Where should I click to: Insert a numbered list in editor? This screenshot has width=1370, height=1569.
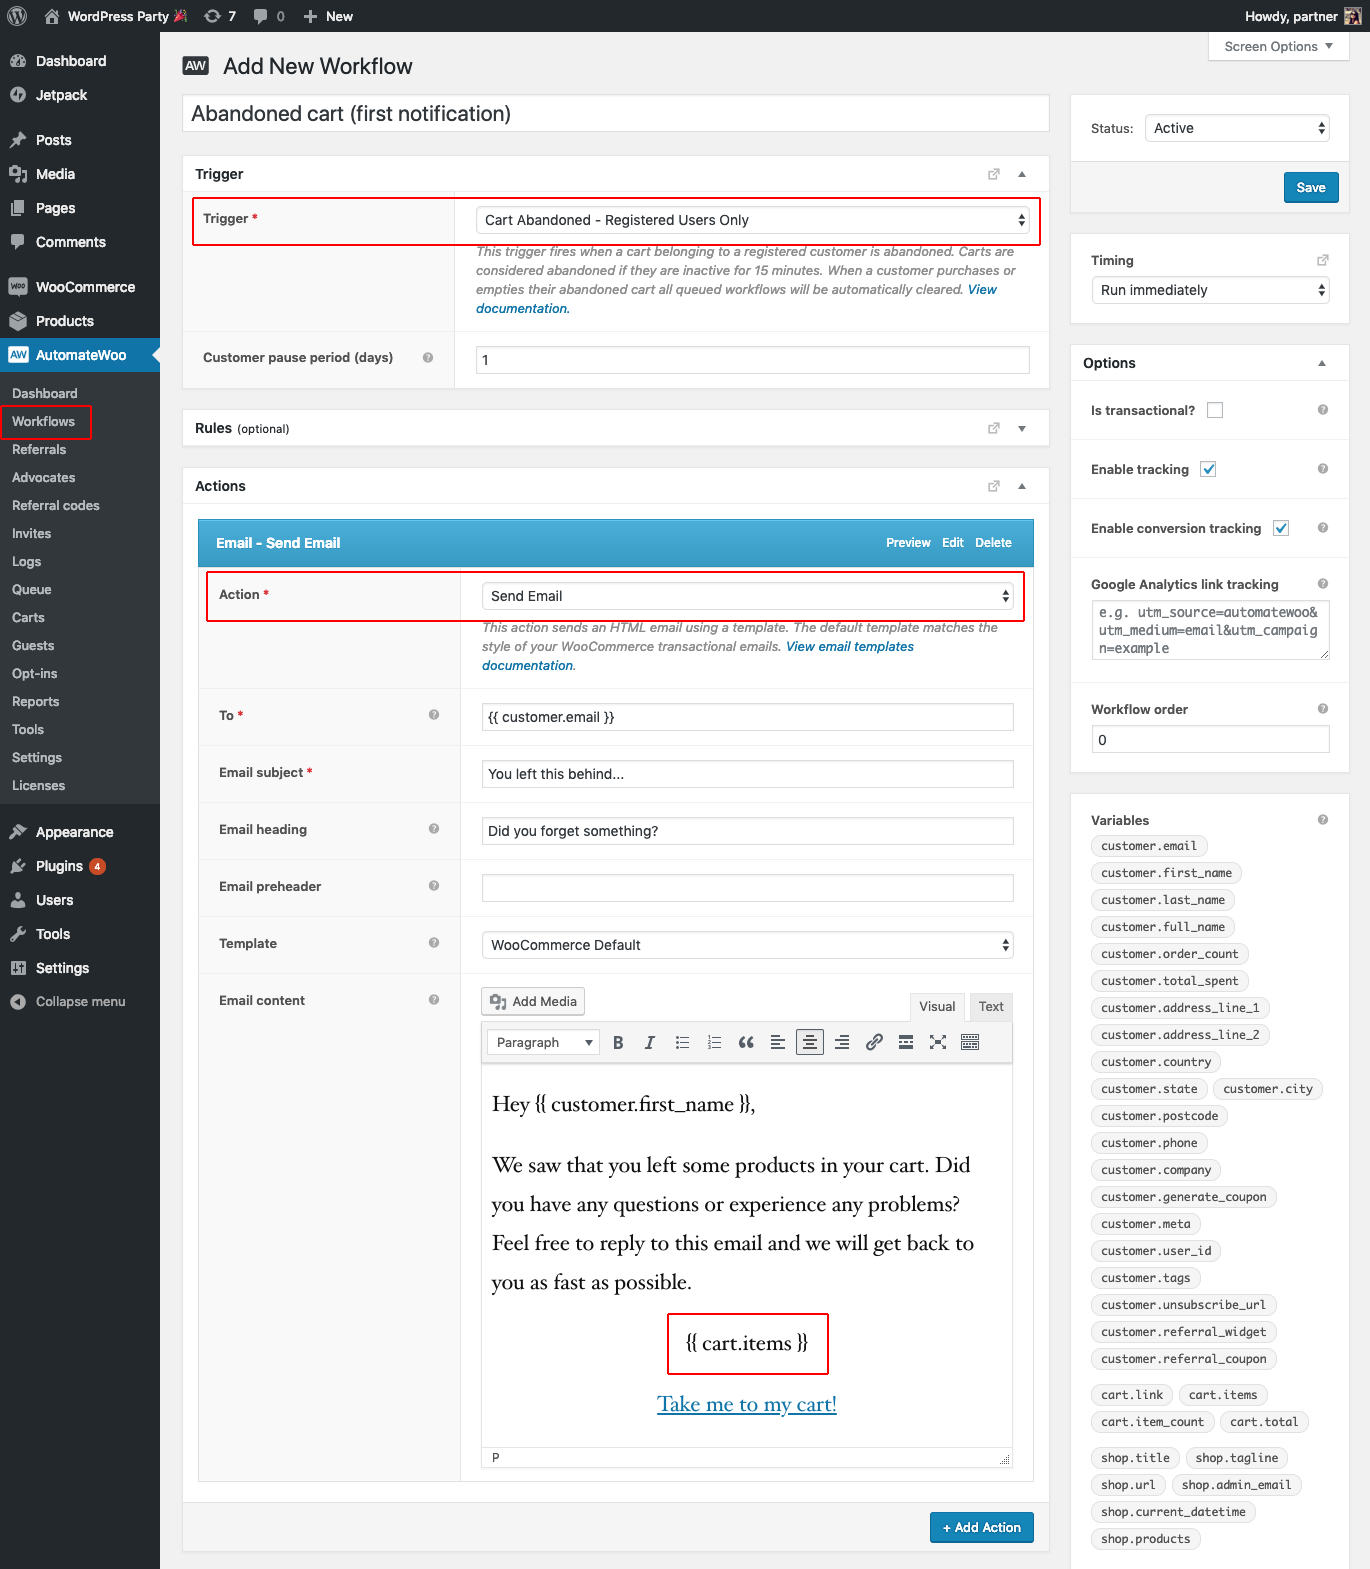tap(714, 1042)
